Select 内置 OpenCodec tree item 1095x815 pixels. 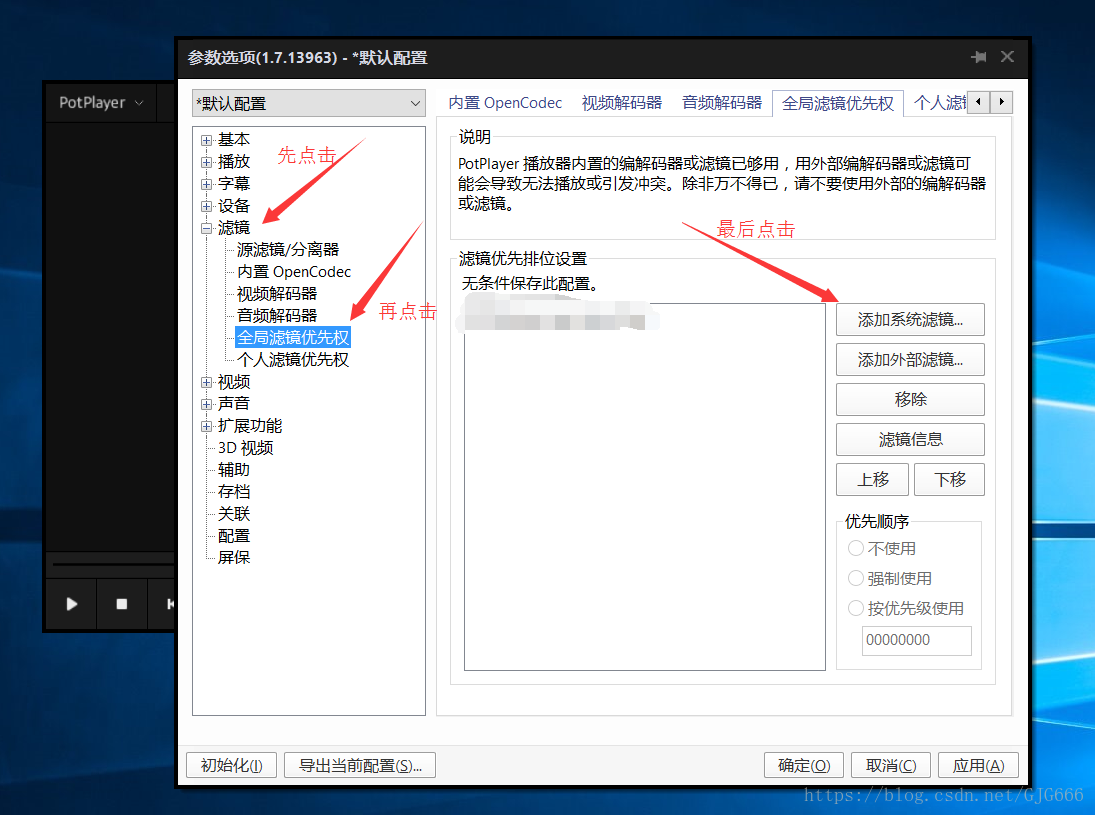[x=293, y=272]
